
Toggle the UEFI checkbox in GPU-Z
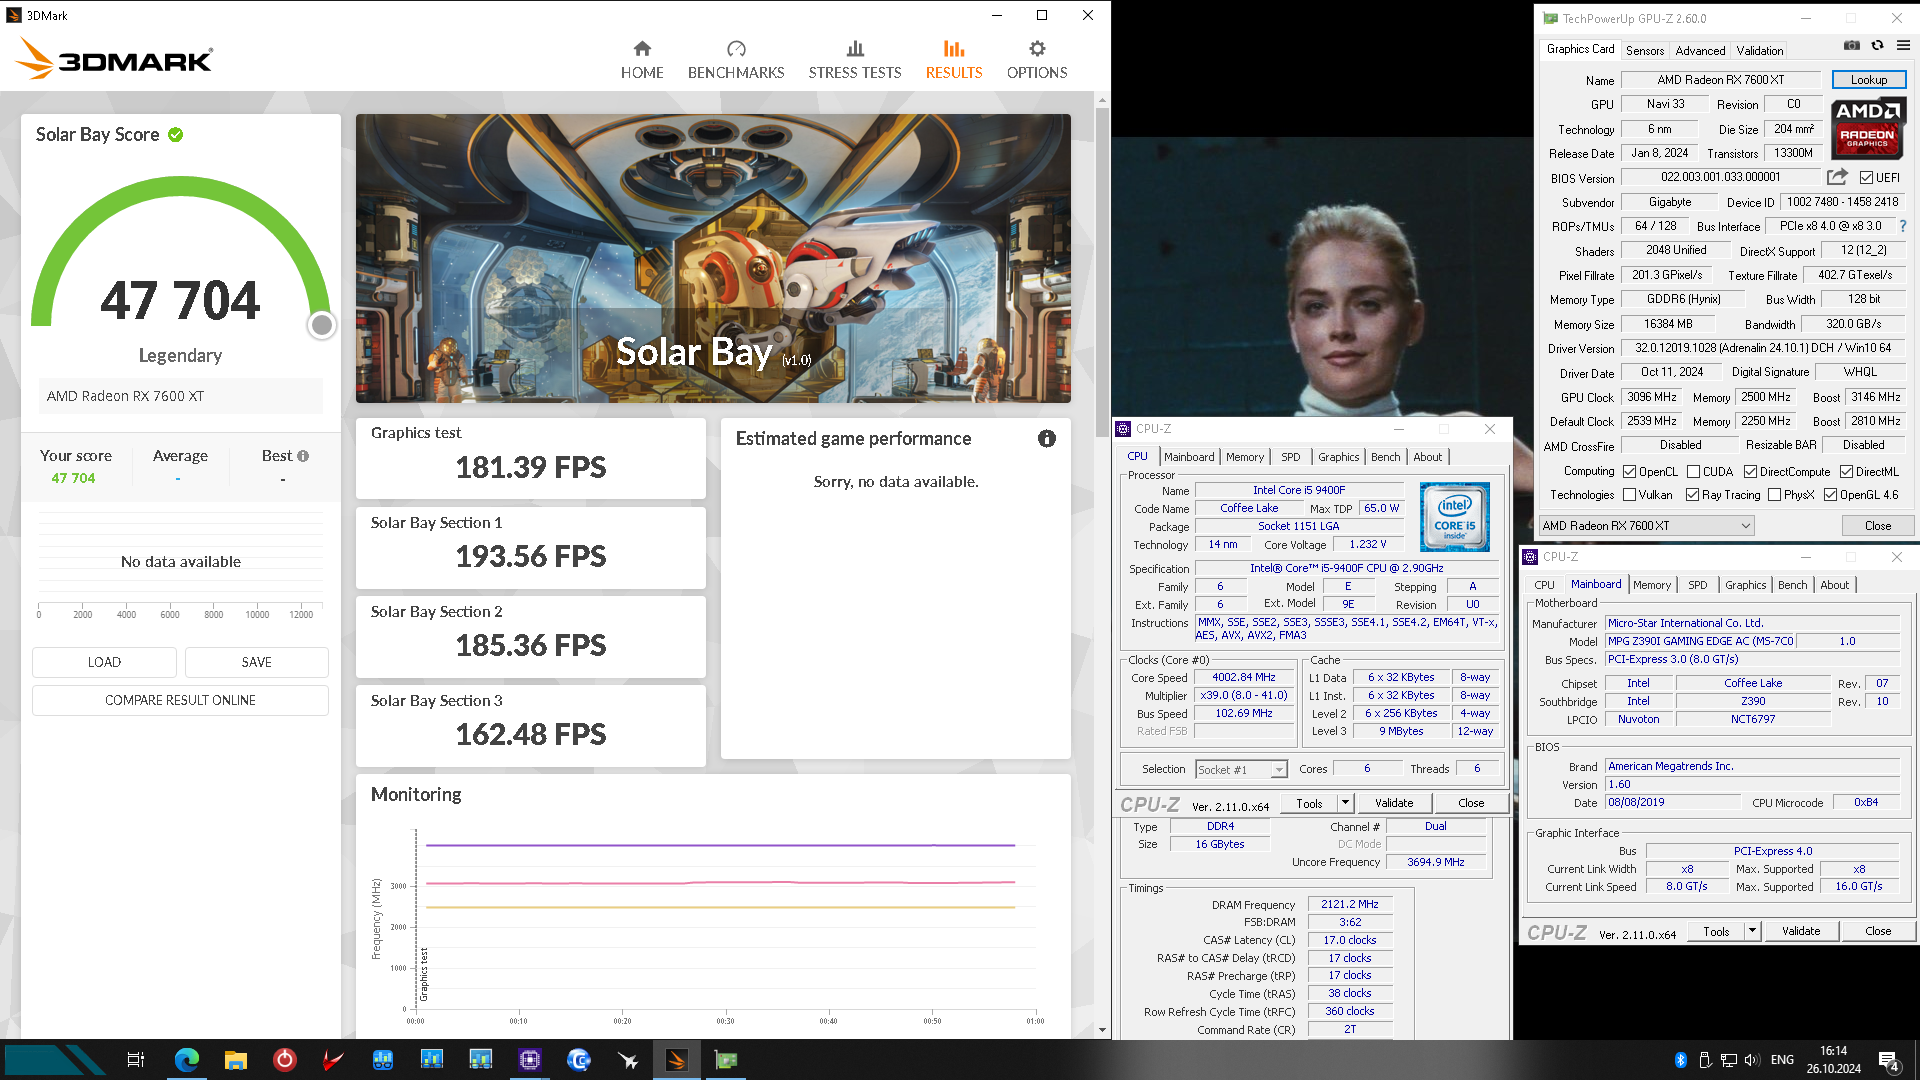tap(1866, 178)
